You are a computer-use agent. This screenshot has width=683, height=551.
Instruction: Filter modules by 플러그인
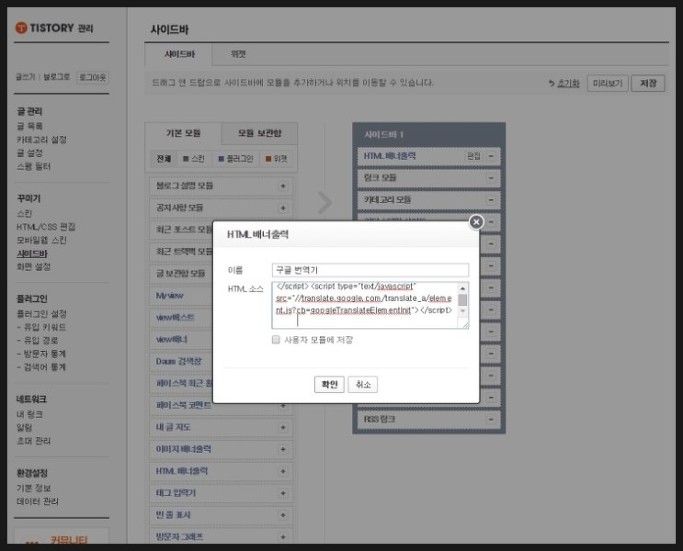point(236,159)
